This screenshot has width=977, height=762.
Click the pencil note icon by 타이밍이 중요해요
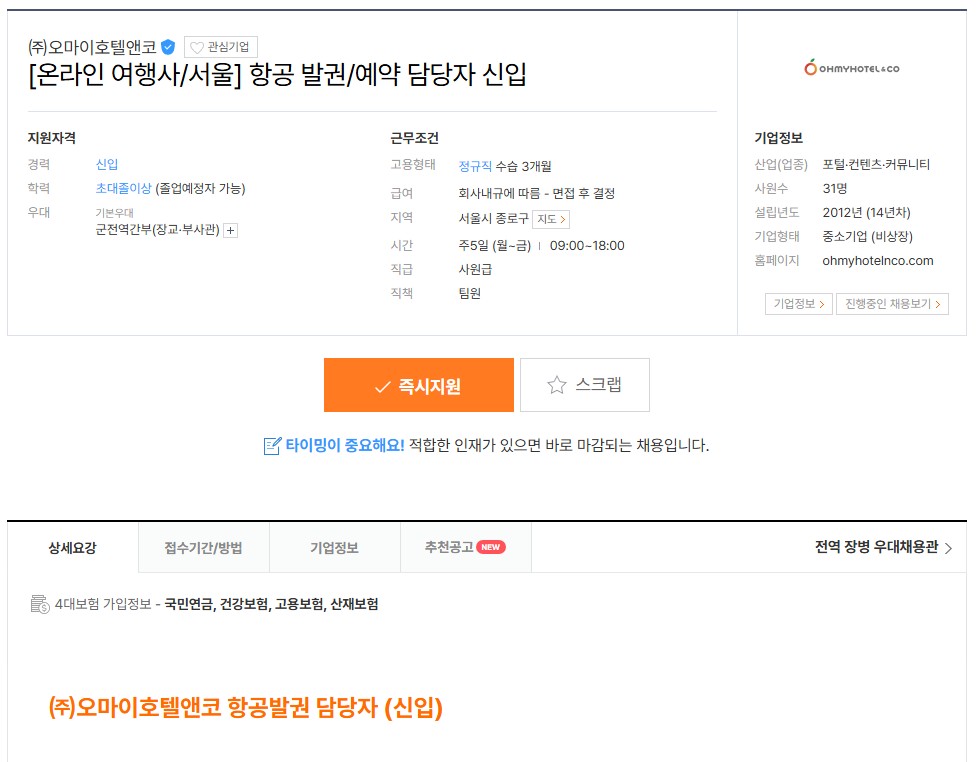click(272, 446)
